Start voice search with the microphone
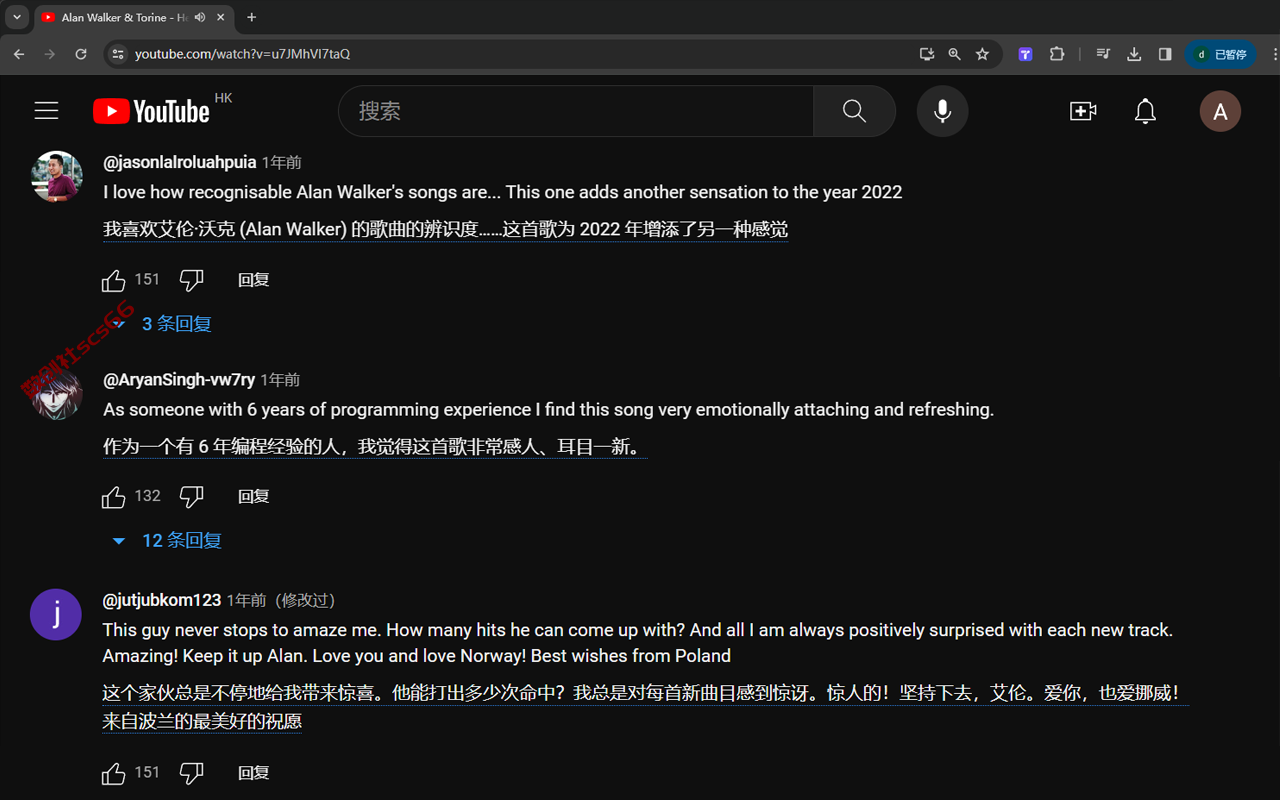Screen dimensions: 1280x800 (x=942, y=111)
